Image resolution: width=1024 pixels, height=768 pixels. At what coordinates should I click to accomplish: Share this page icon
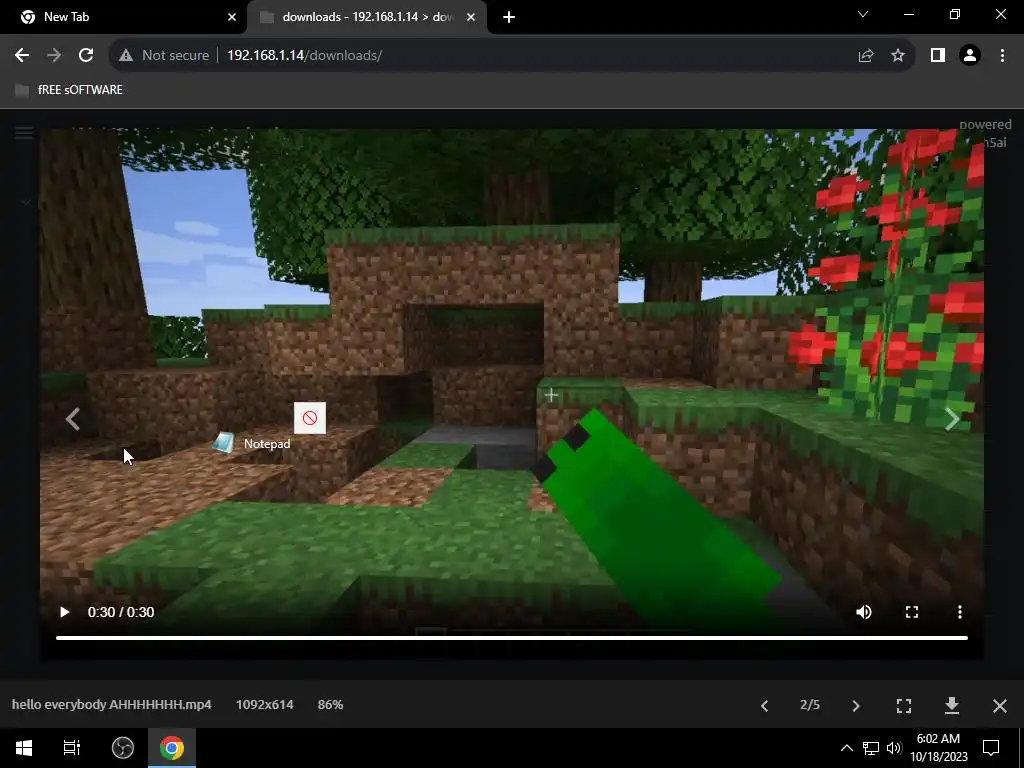866,56
